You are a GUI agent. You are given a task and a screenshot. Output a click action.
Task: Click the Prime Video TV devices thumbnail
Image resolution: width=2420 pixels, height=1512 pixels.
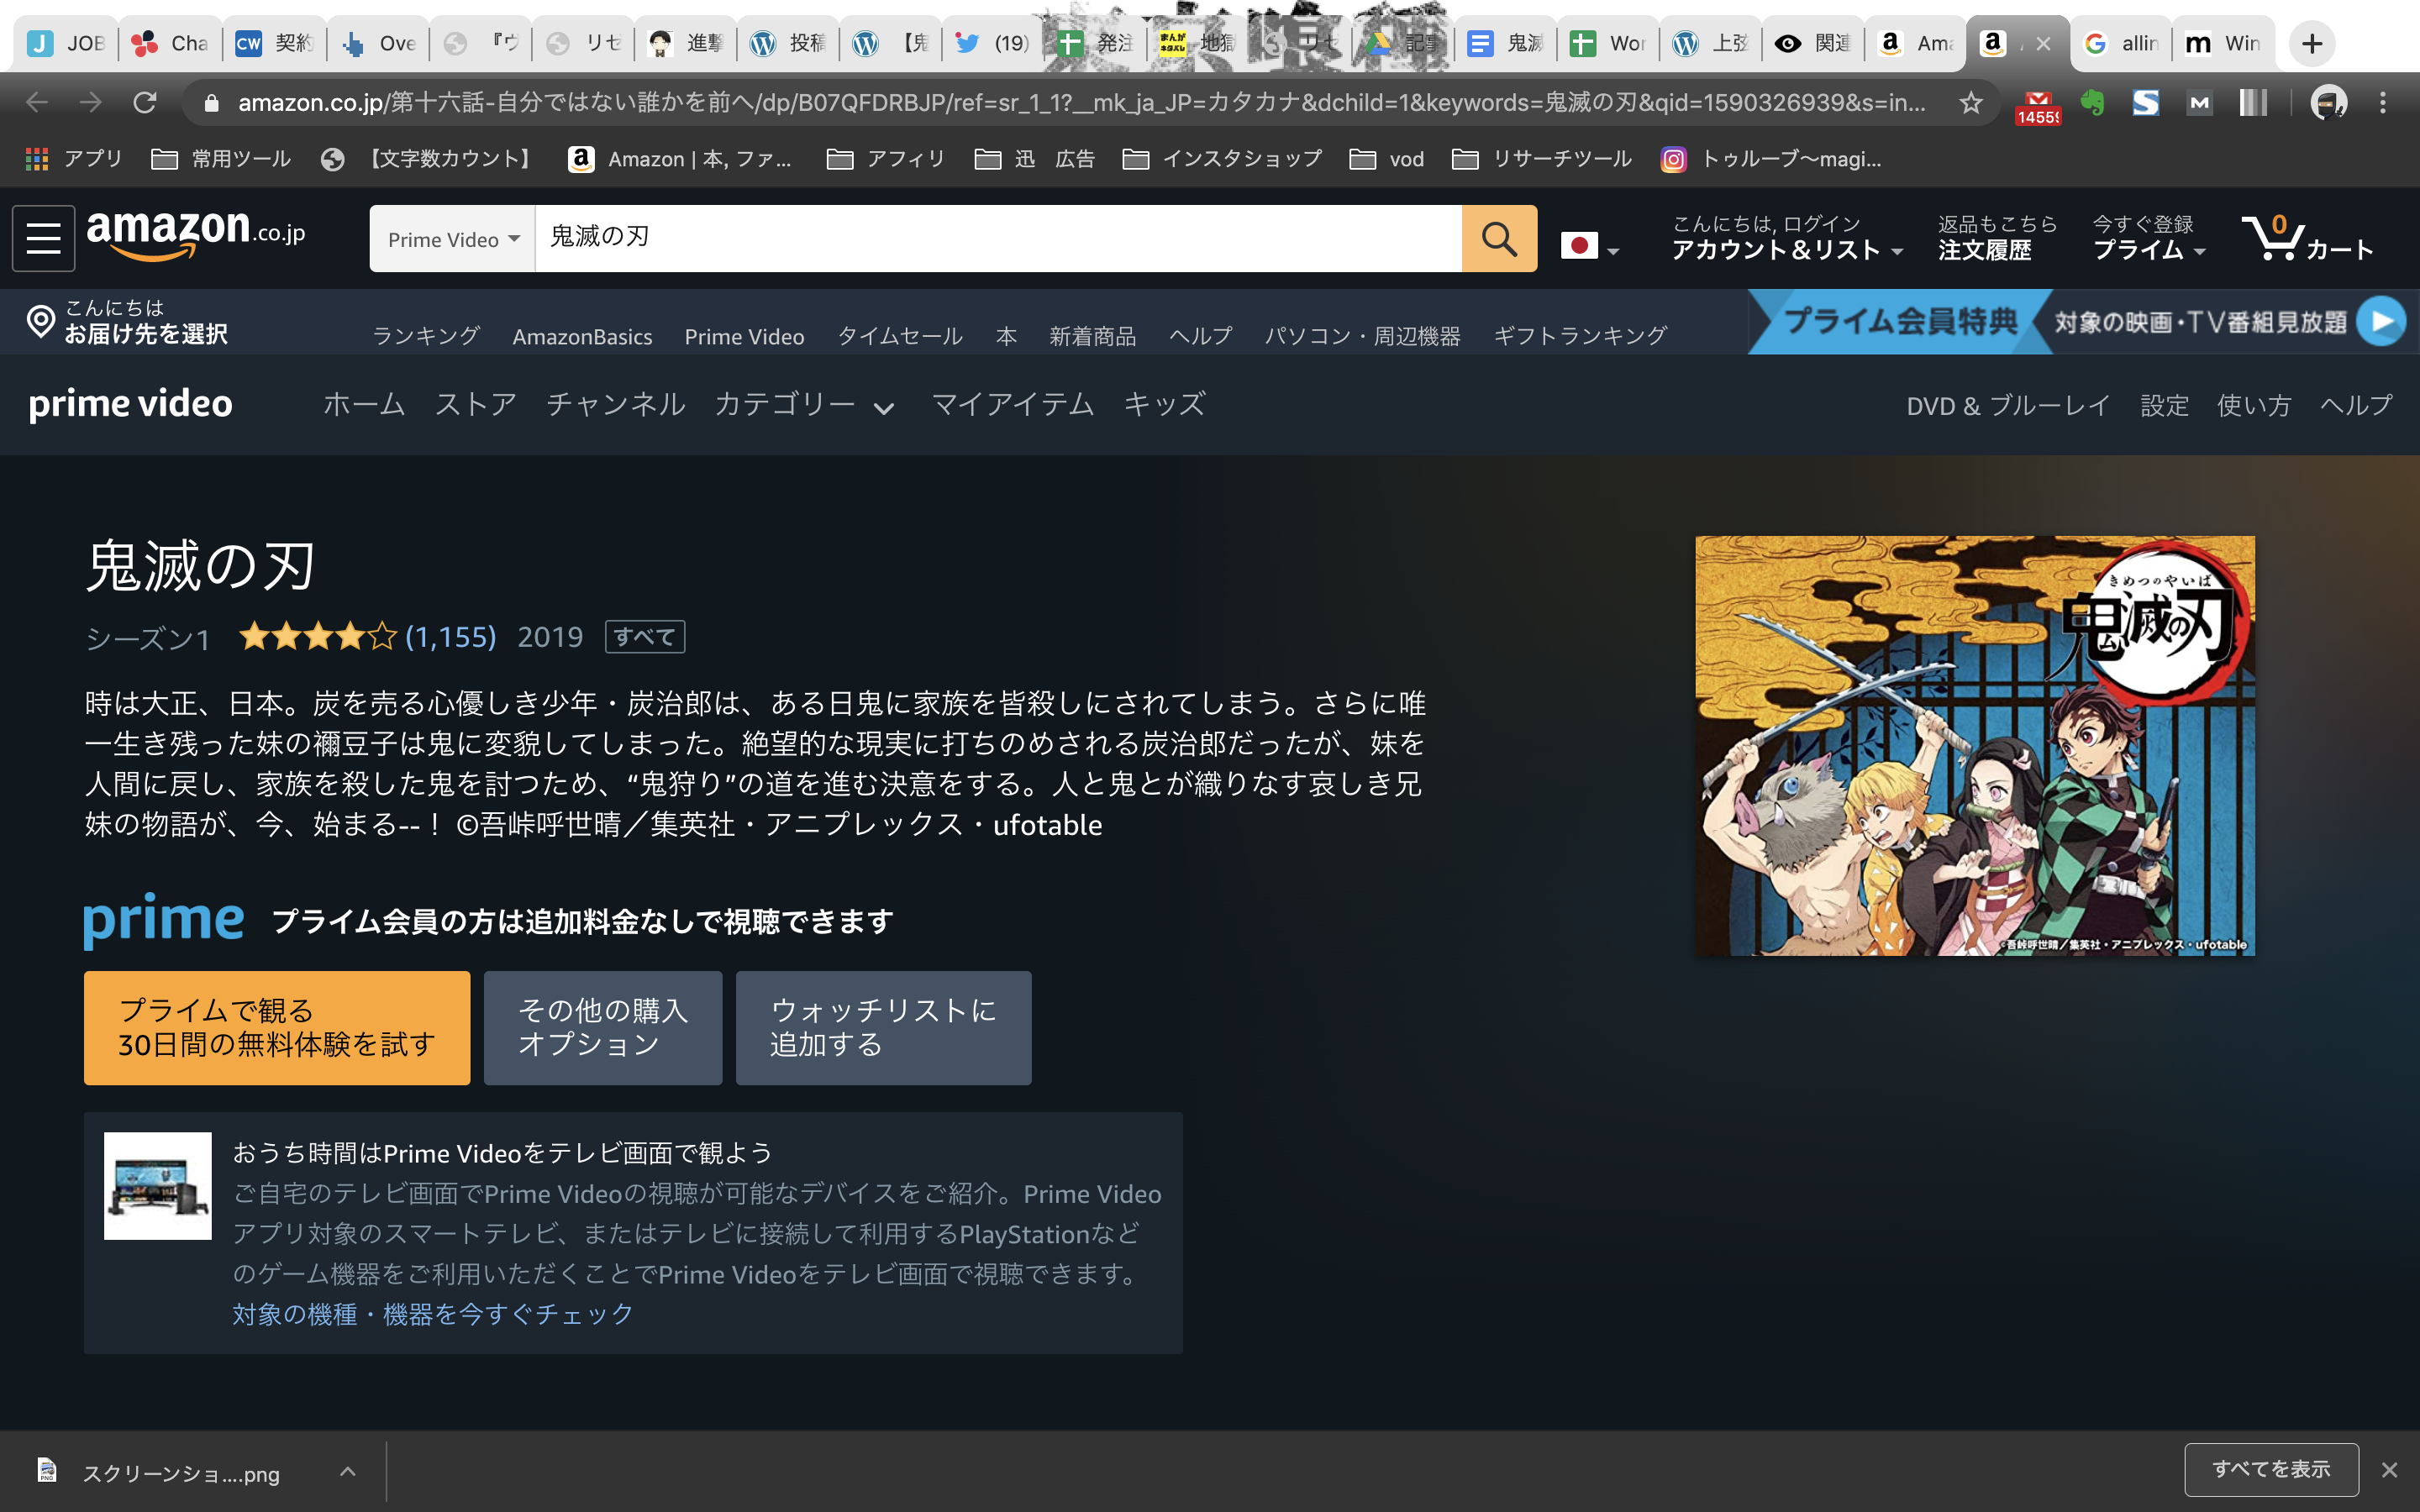point(158,1186)
